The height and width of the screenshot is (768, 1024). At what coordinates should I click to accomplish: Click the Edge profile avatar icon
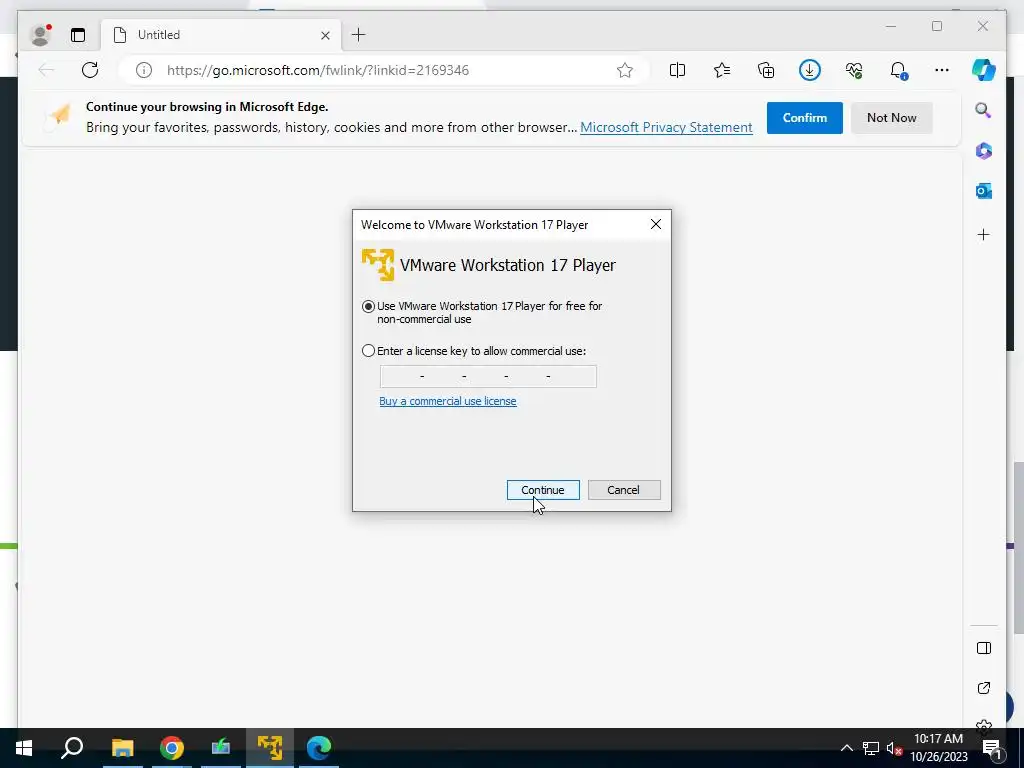[40, 35]
